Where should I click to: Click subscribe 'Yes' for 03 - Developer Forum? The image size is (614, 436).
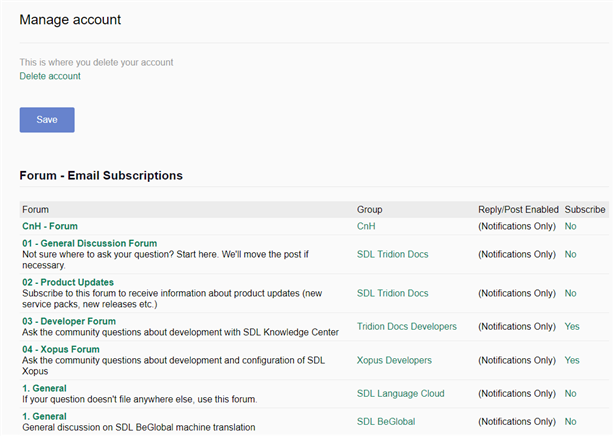point(571,327)
